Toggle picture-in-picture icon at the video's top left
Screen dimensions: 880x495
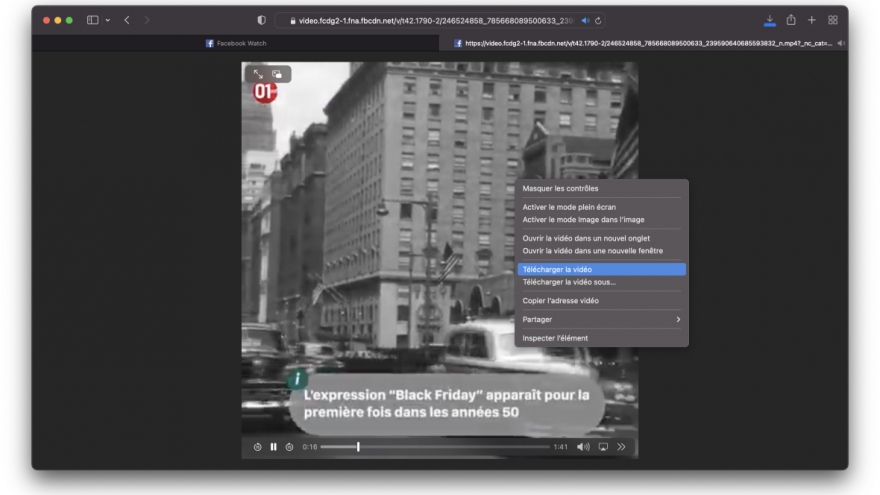tap(278, 74)
